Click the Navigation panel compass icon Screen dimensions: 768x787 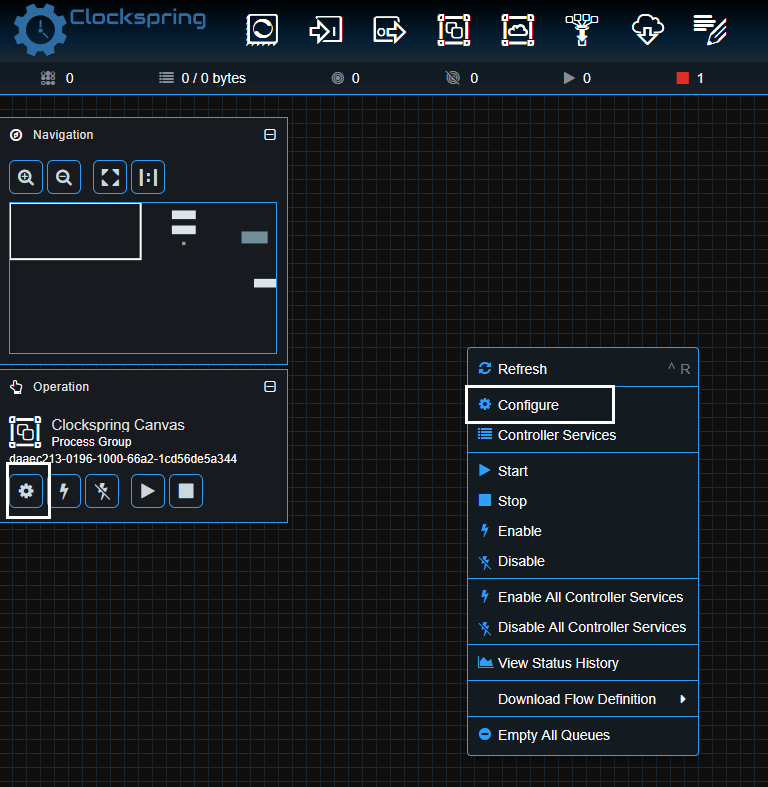coord(16,135)
